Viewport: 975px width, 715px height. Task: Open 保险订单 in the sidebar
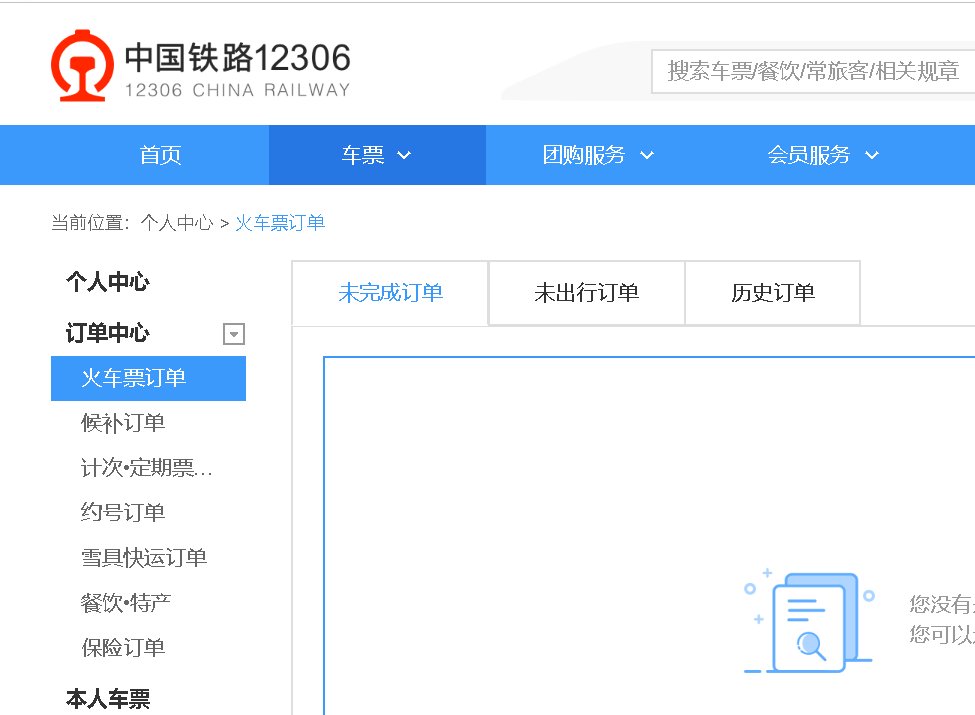click(x=121, y=647)
